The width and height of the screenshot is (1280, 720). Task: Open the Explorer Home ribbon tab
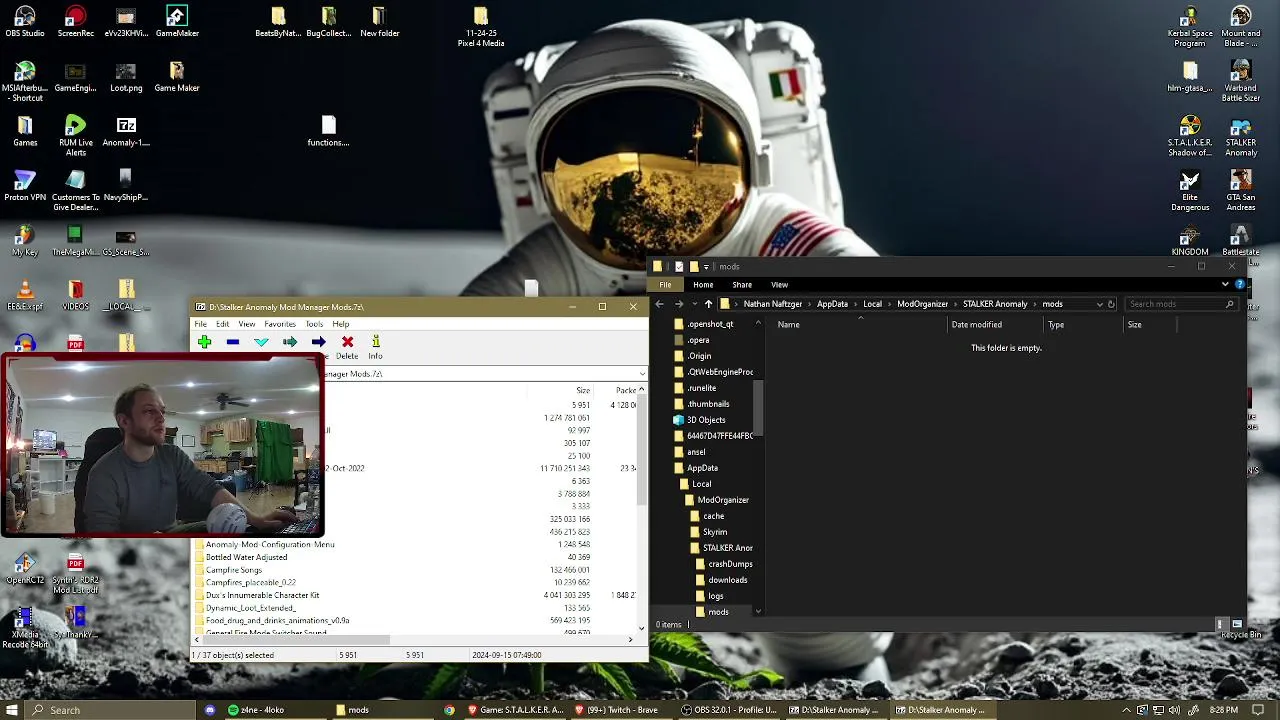pos(703,285)
